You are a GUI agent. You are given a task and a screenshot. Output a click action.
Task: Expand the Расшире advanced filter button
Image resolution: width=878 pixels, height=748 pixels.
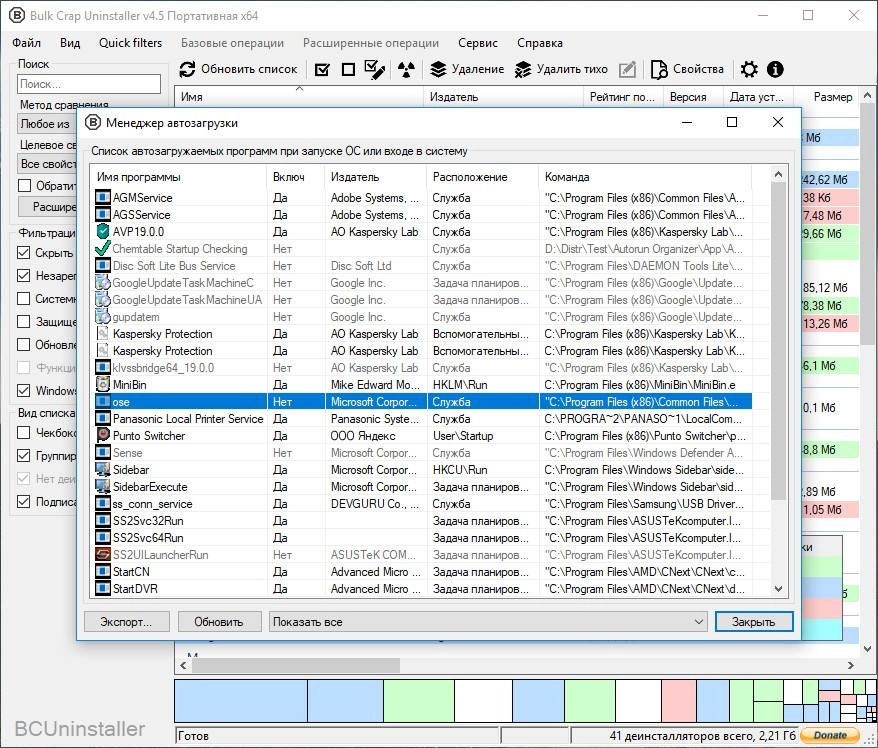(48, 207)
